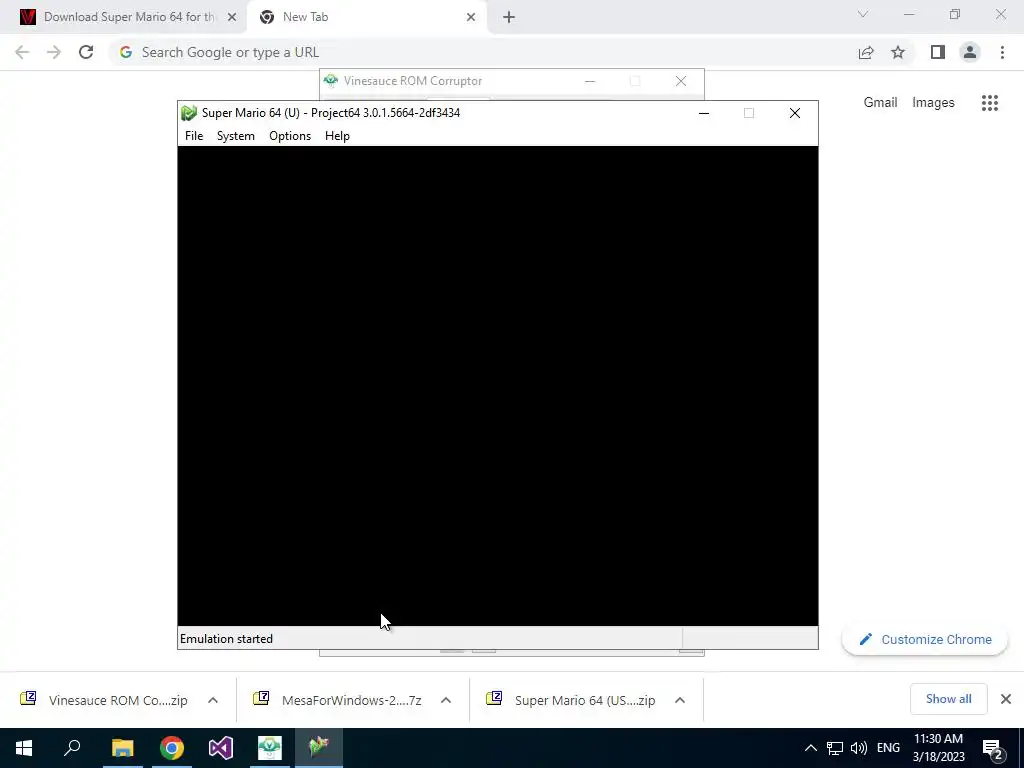Image resolution: width=1024 pixels, height=768 pixels.
Task: Click the Chrome forward arrow
Action: pos(54,52)
